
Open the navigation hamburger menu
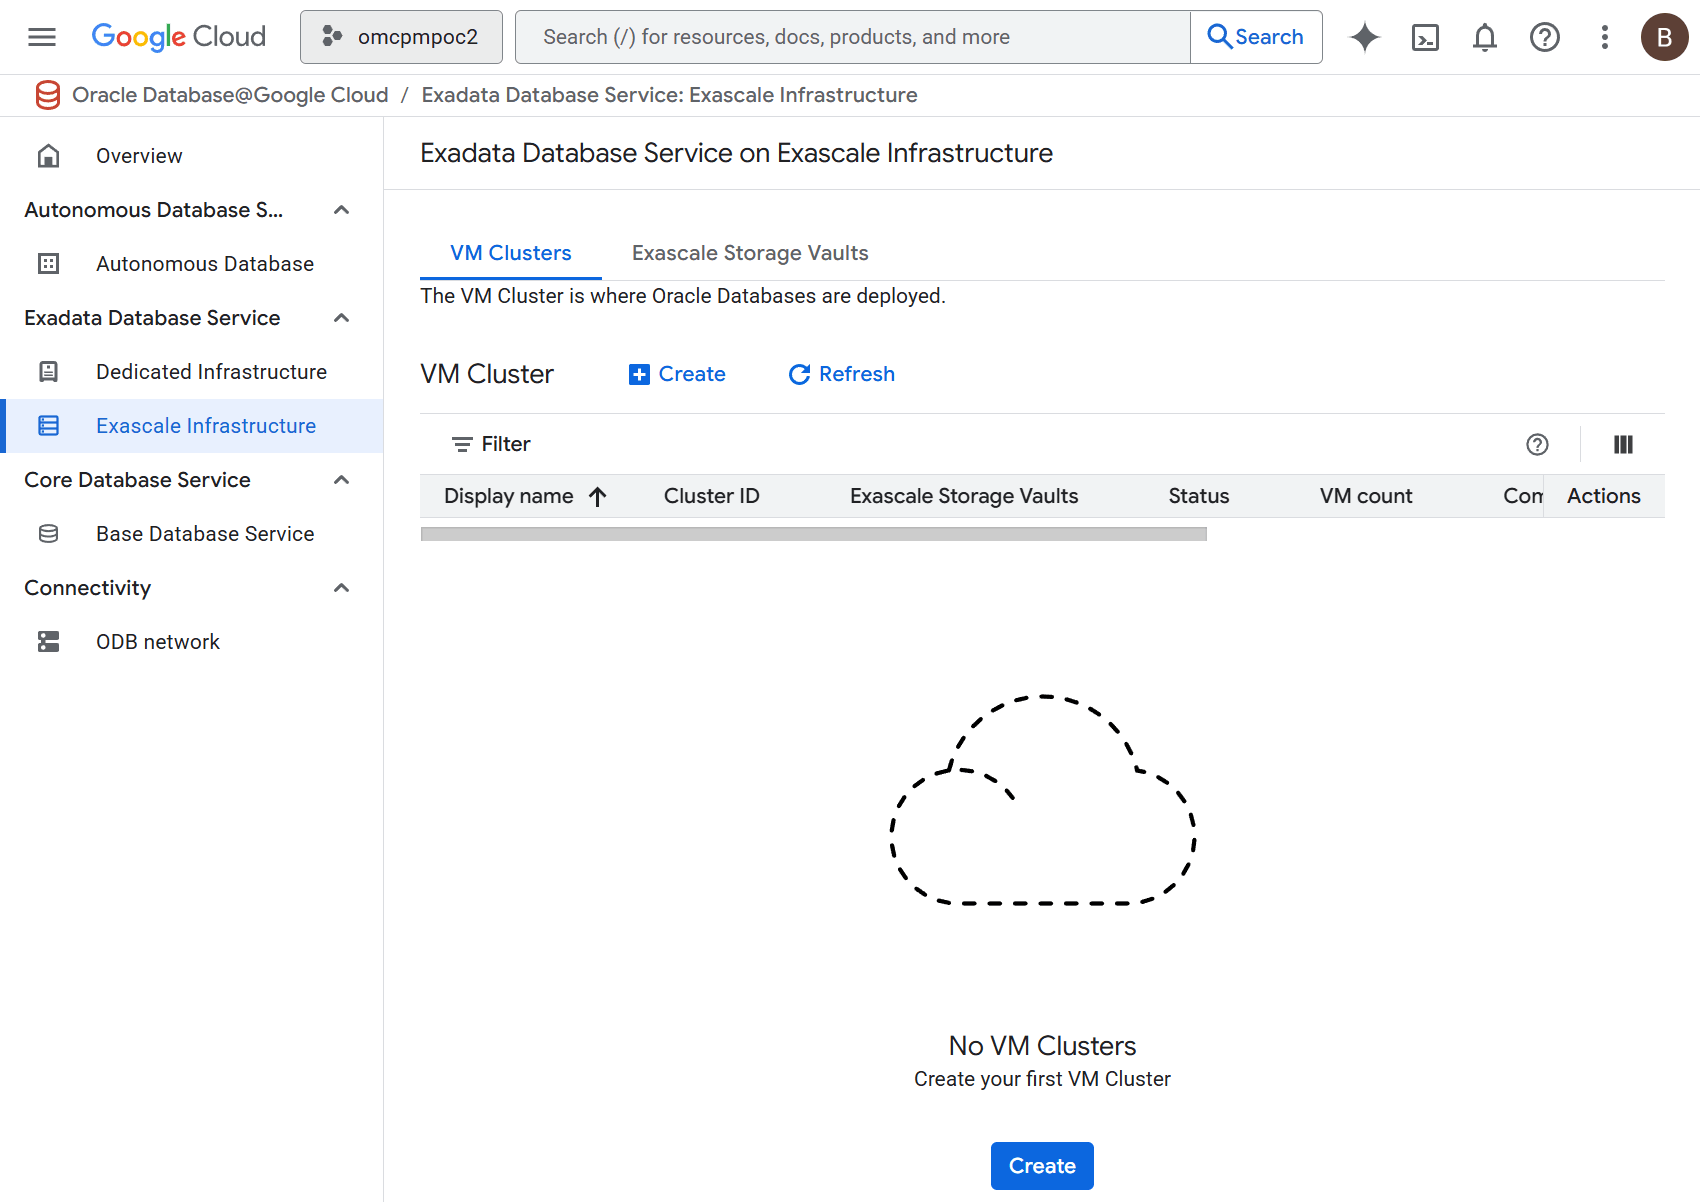coord(41,36)
